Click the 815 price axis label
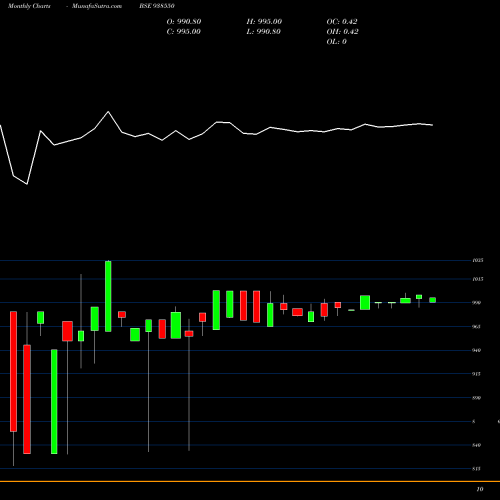This screenshot has width=500, height=500. (x=477, y=469)
